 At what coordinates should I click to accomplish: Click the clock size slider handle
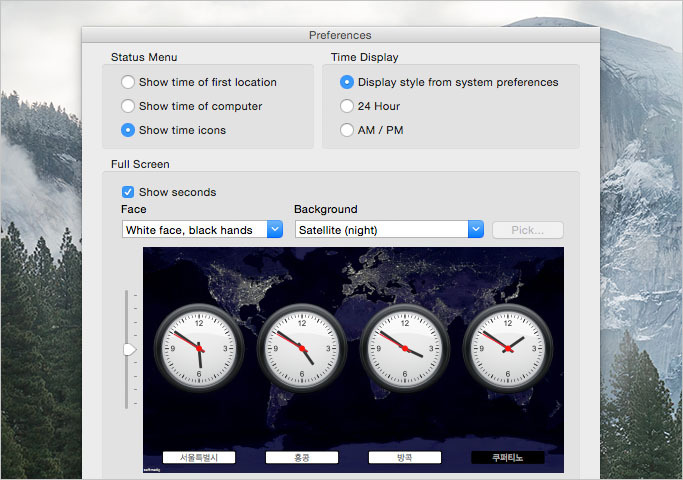tap(129, 349)
